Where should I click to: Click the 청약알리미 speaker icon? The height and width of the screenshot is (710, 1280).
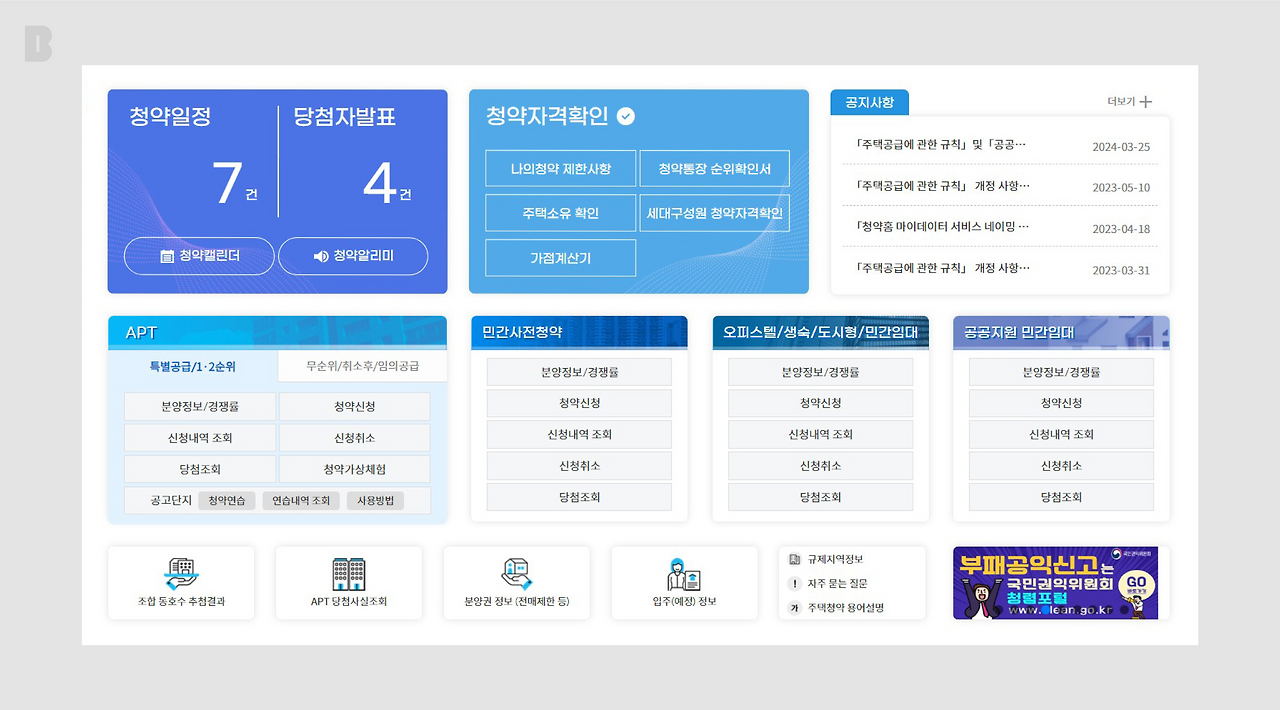click(321, 256)
